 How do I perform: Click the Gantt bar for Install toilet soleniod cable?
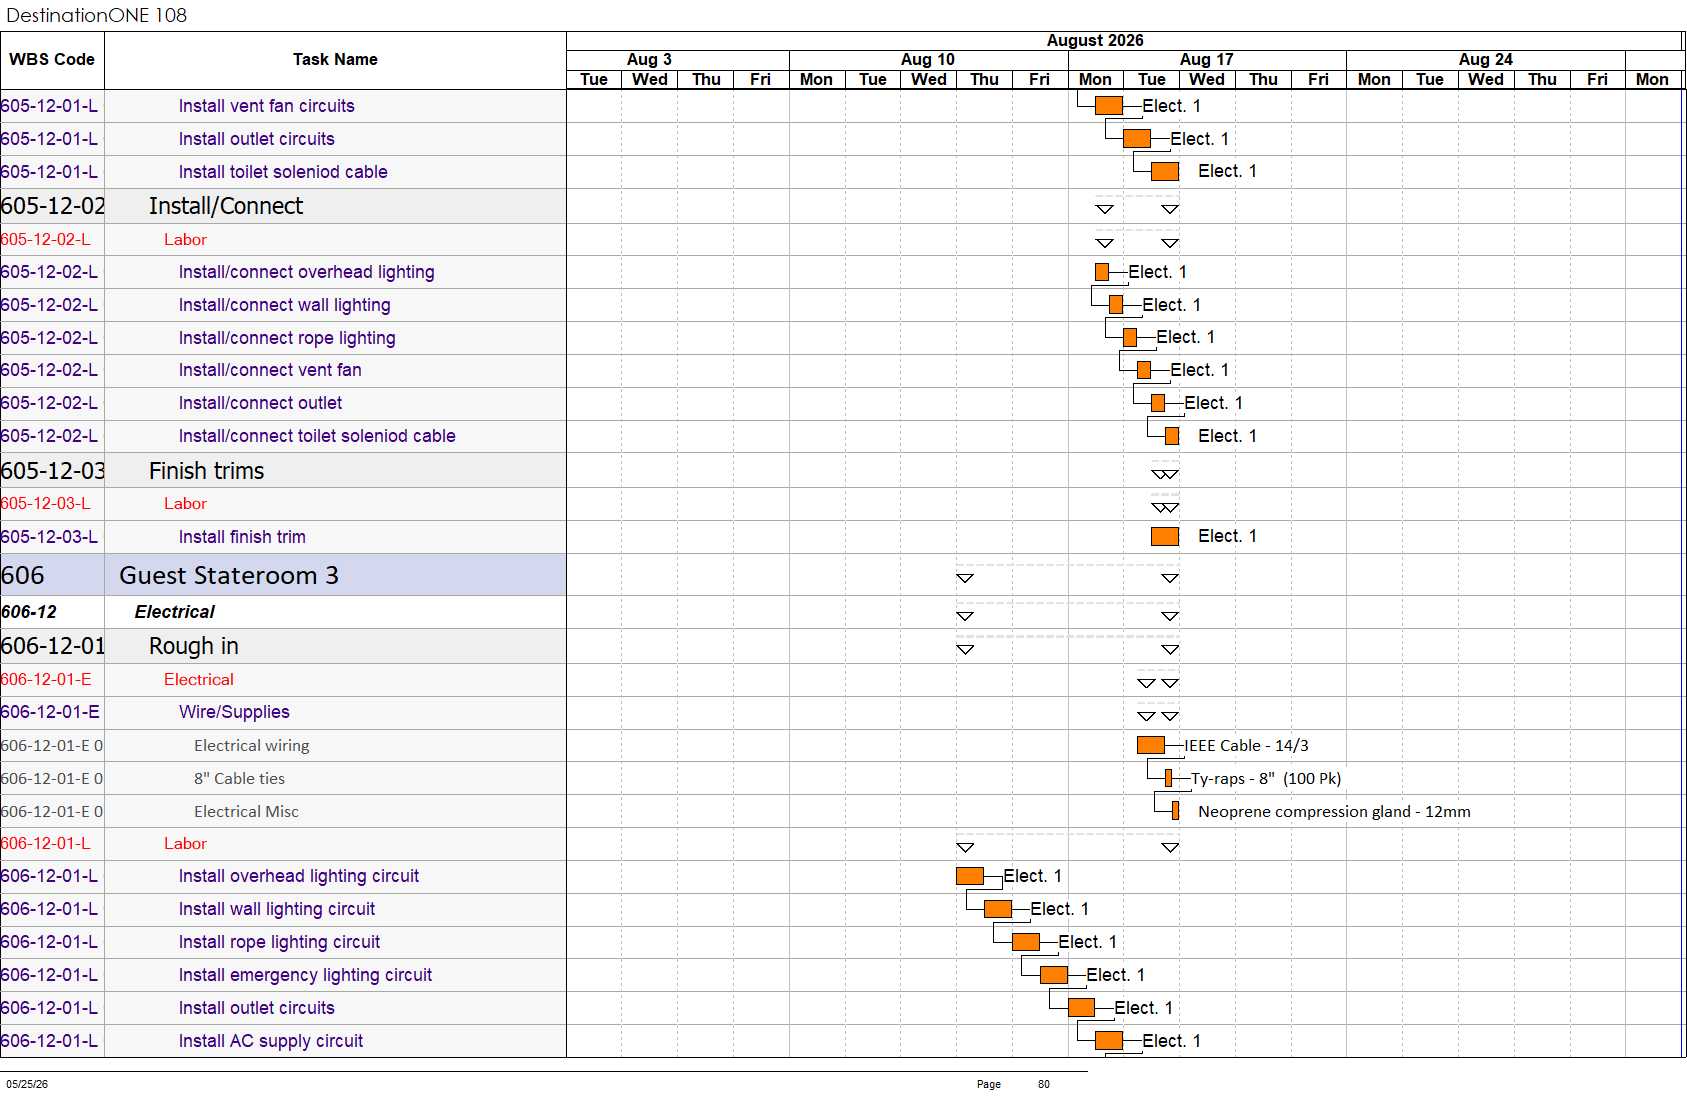coord(1165,171)
